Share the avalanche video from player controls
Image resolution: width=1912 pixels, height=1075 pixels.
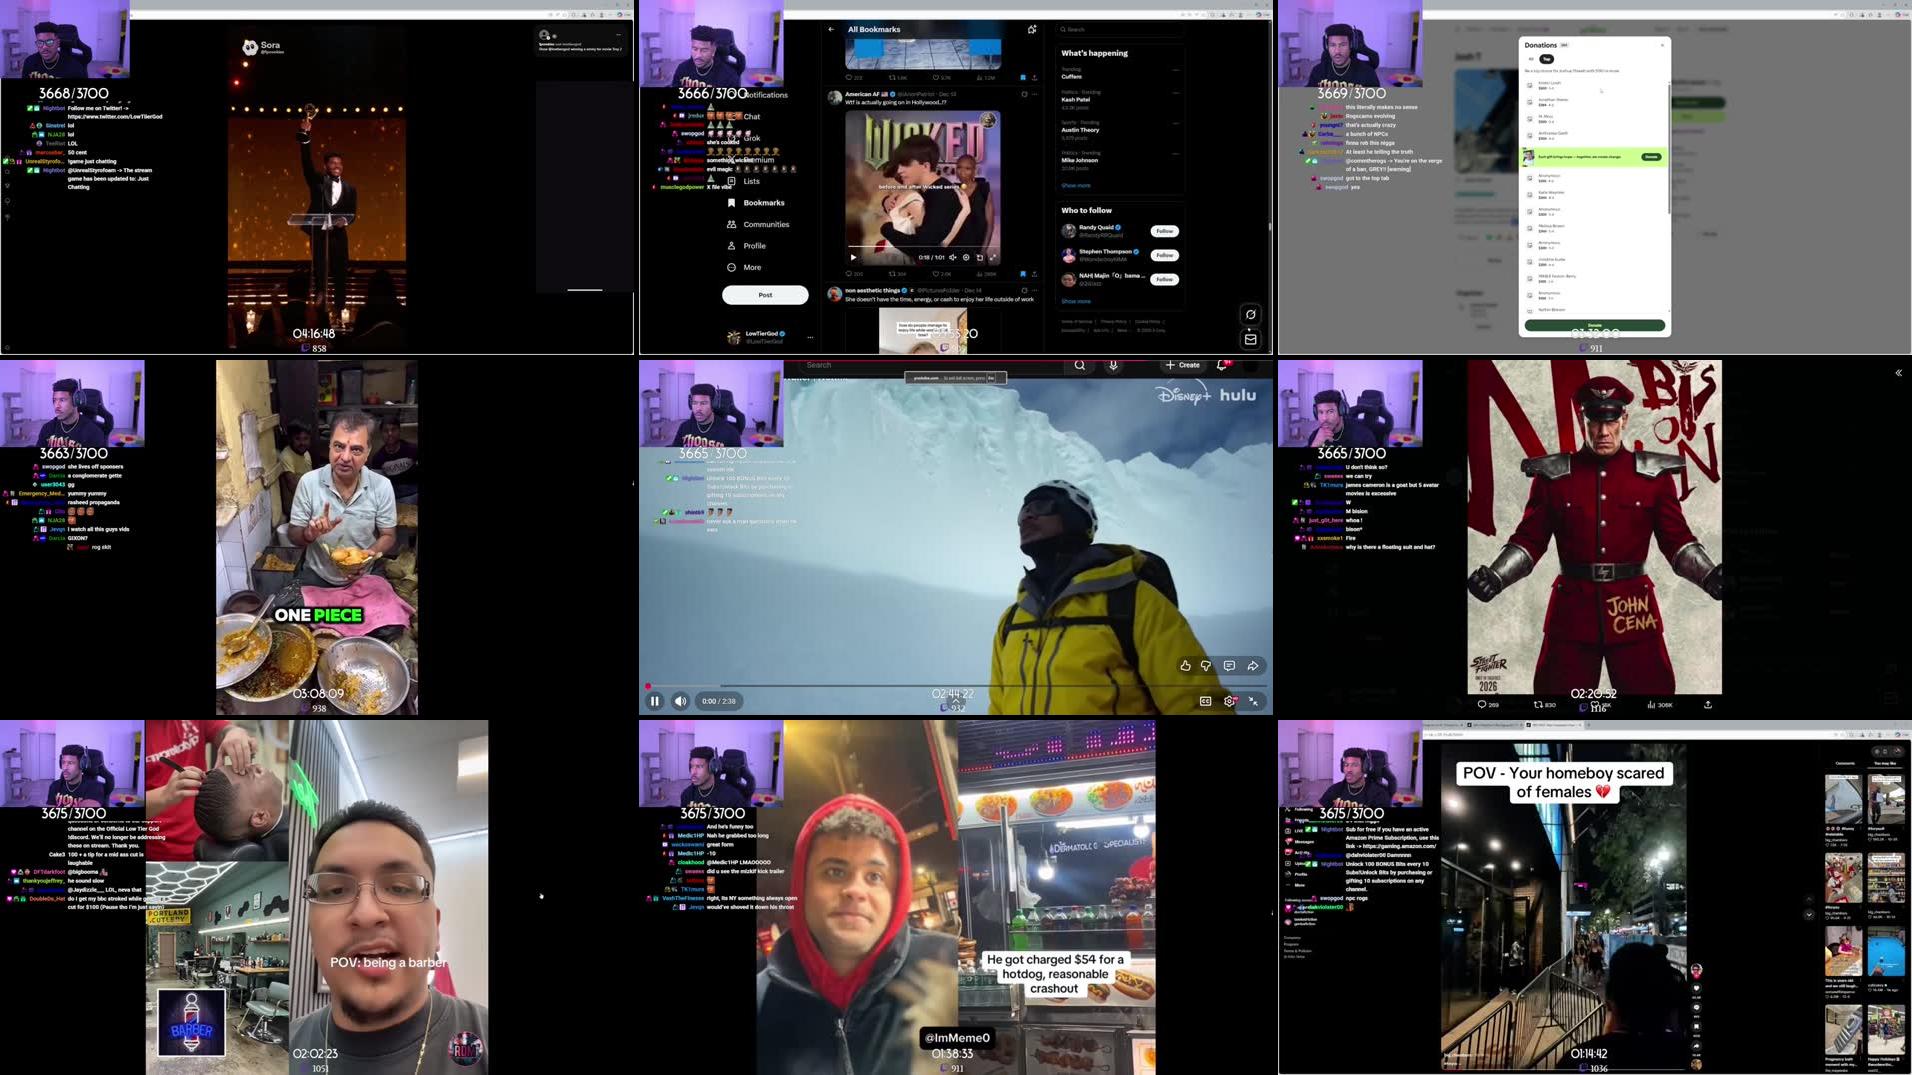click(1253, 665)
